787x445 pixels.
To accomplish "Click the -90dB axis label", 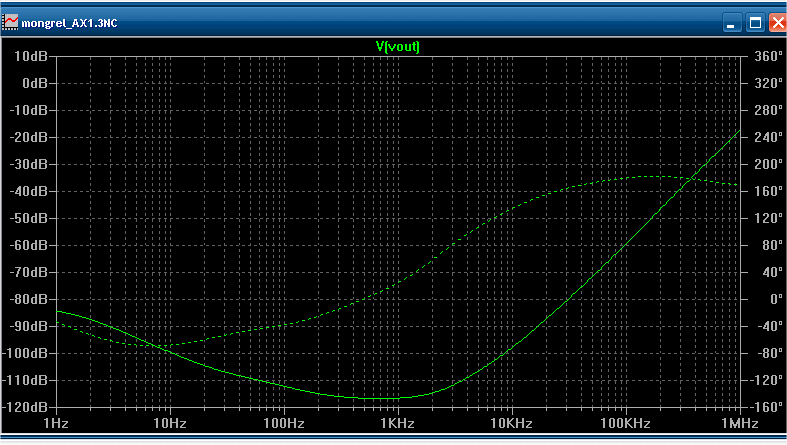I will click(29, 327).
